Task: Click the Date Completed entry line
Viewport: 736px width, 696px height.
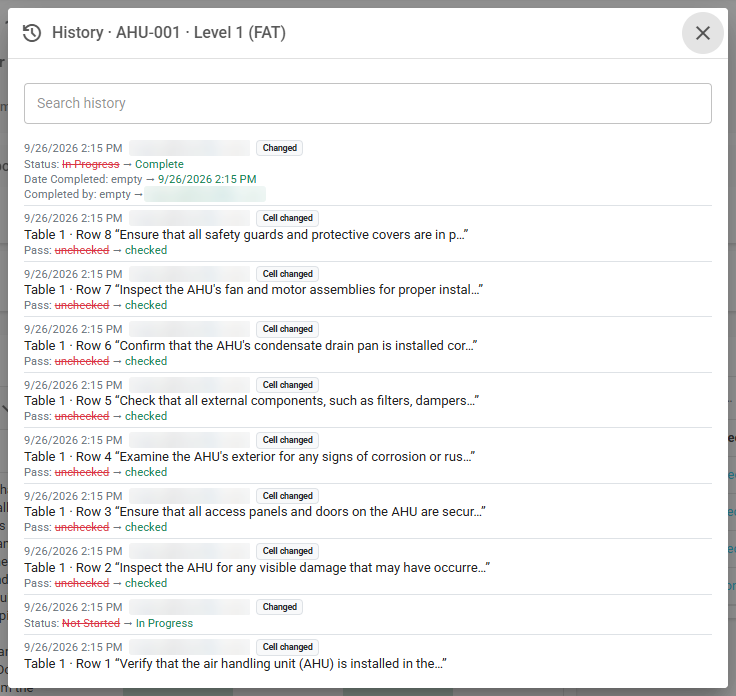Action: (140, 179)
